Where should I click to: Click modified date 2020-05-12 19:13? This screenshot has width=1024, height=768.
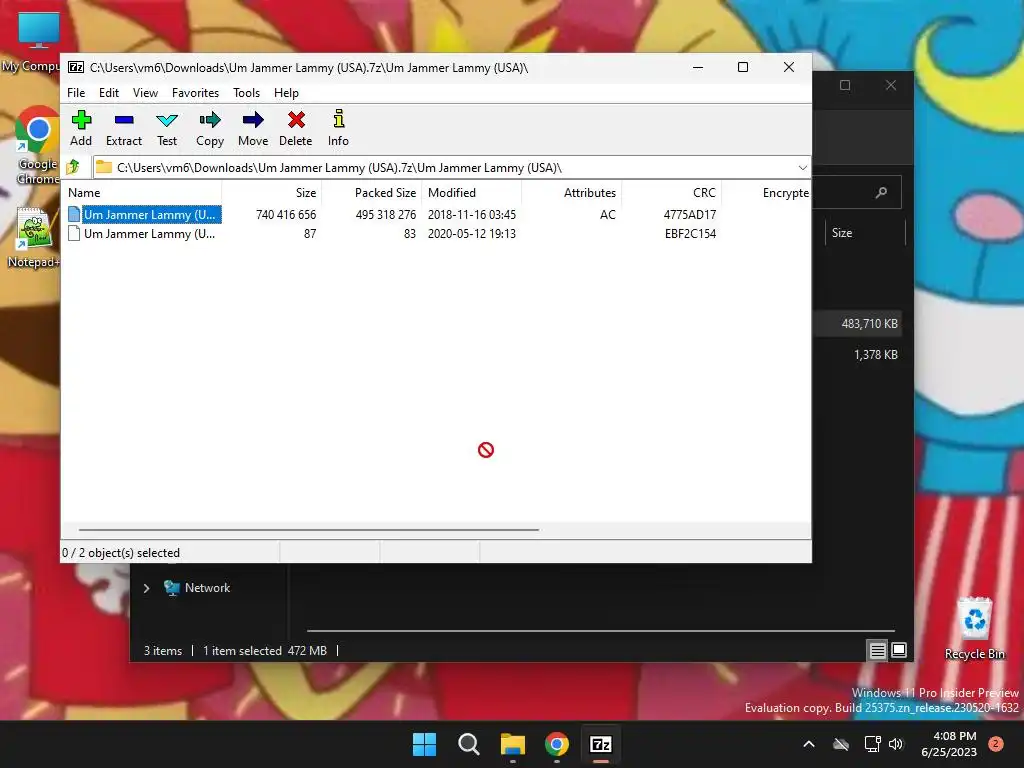click(x=472, y=233)
